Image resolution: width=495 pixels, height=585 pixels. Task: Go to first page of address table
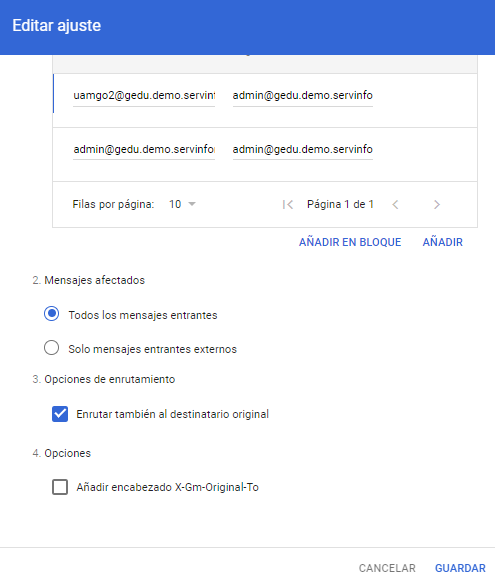tap(288, 204)
